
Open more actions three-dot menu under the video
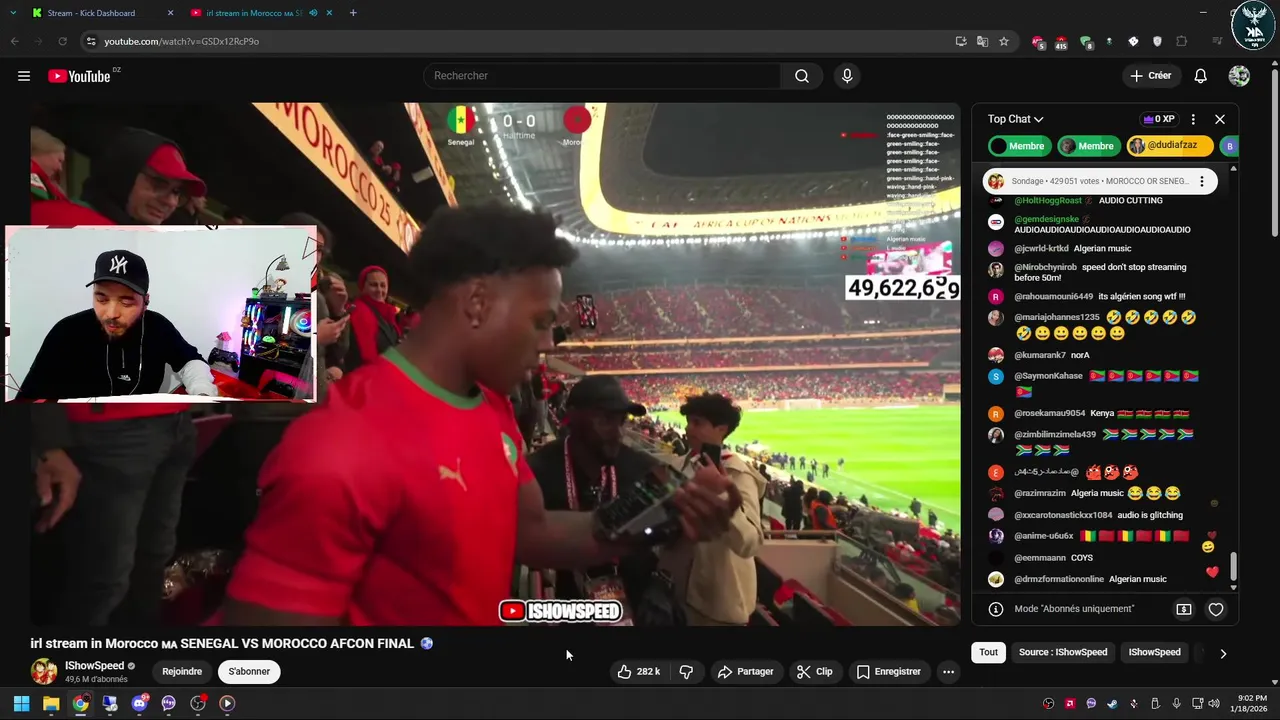pos(948,672)
